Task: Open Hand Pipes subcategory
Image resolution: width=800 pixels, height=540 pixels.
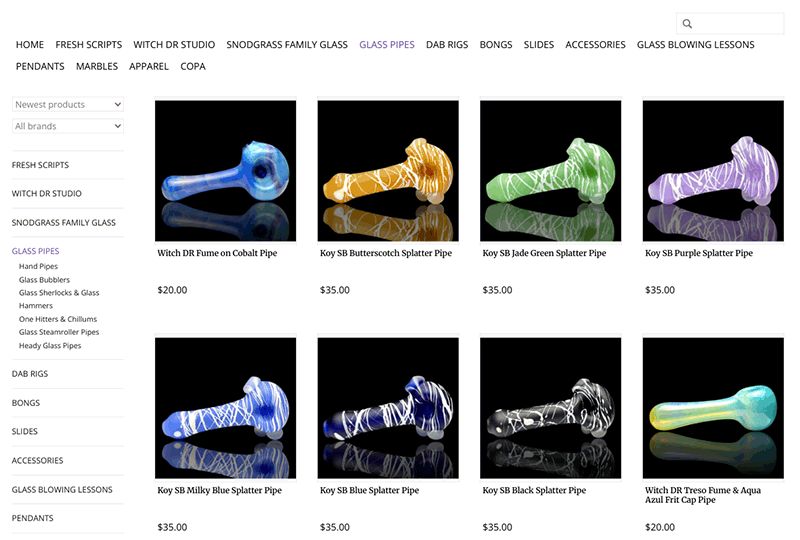Action: click(38, 266)
